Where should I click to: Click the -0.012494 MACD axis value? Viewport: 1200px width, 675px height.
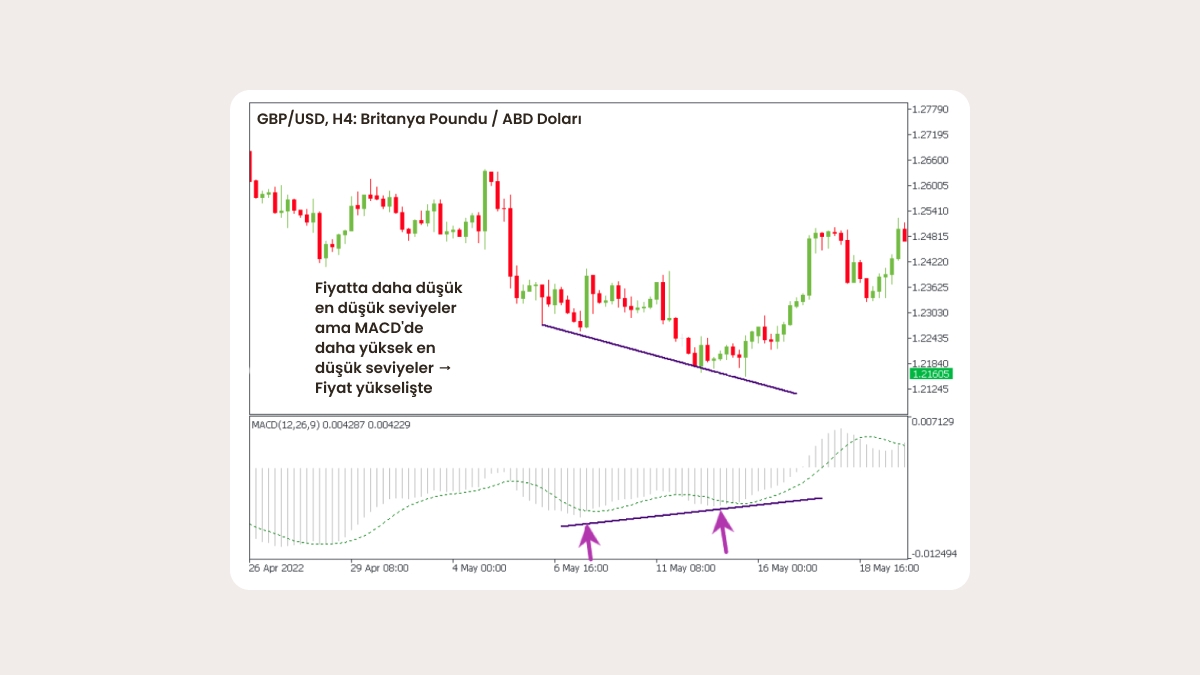pos(932,553)
